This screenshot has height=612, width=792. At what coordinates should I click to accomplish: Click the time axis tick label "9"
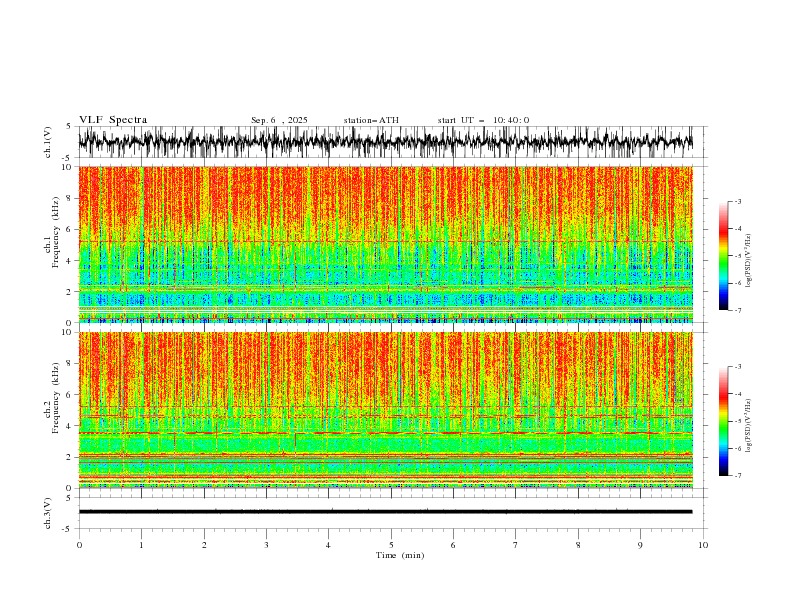(x=640, y=545)
